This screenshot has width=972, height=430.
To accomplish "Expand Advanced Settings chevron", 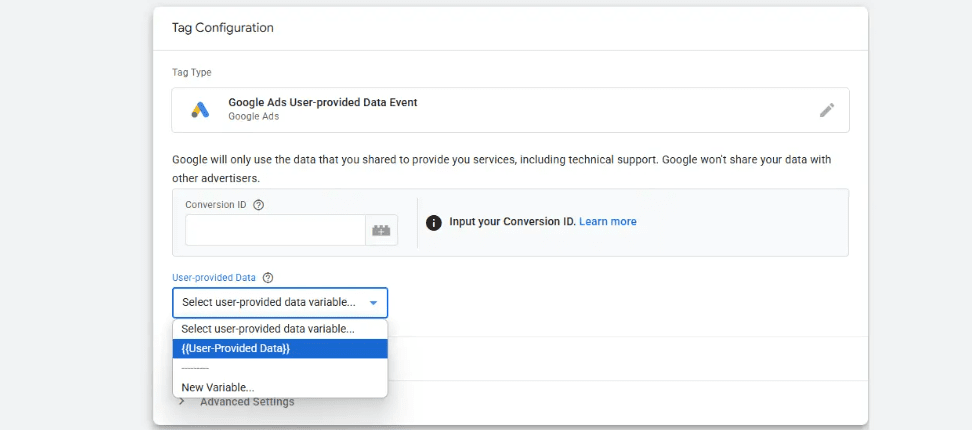I will coord(182,402).
